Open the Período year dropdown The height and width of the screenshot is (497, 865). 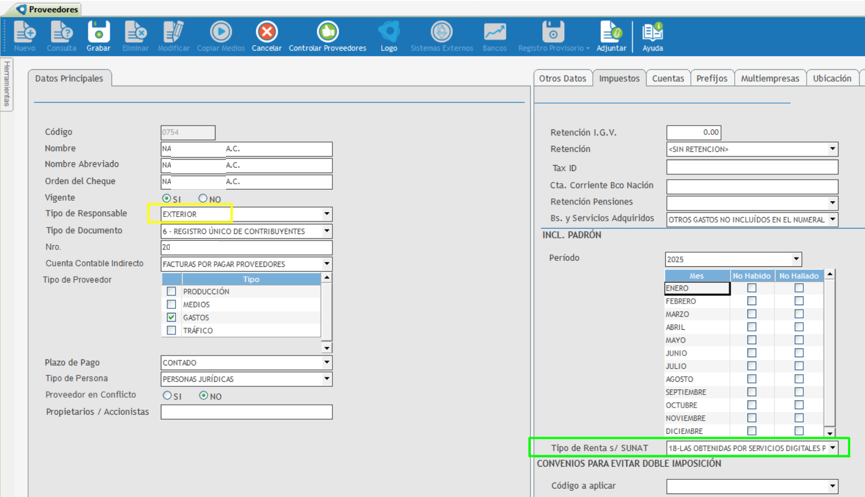click(x=796, y=259)
